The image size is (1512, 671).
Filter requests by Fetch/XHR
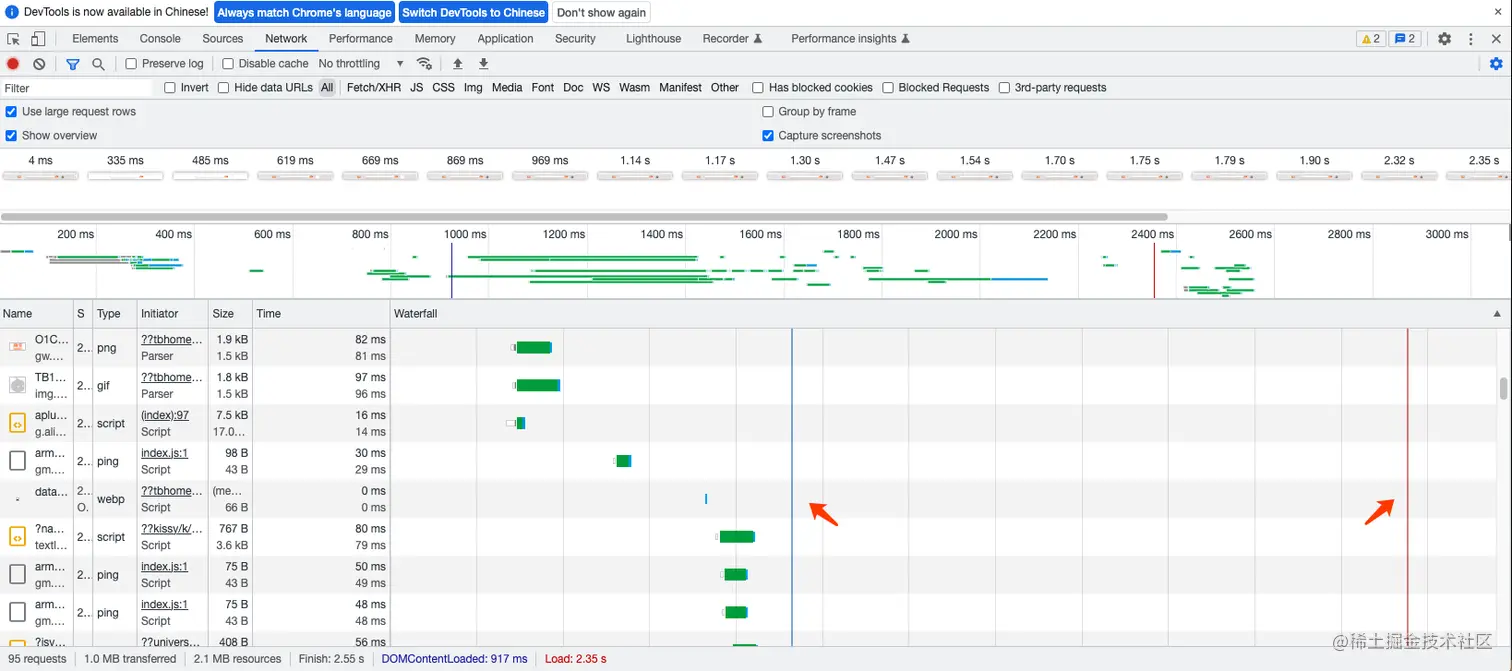point(374,88)
